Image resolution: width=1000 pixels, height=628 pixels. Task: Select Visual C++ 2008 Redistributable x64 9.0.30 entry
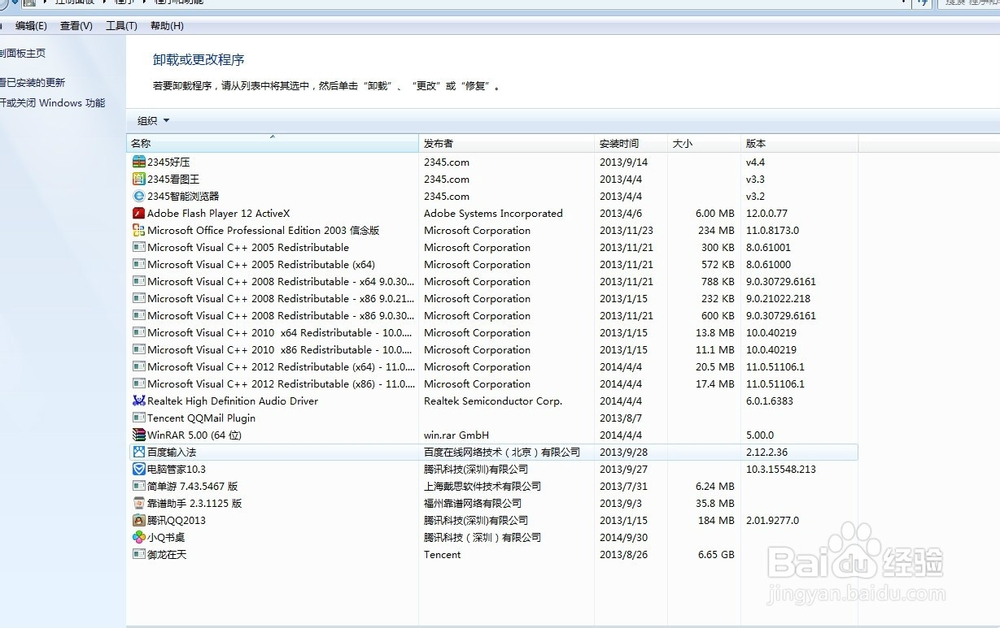[281, 281]
